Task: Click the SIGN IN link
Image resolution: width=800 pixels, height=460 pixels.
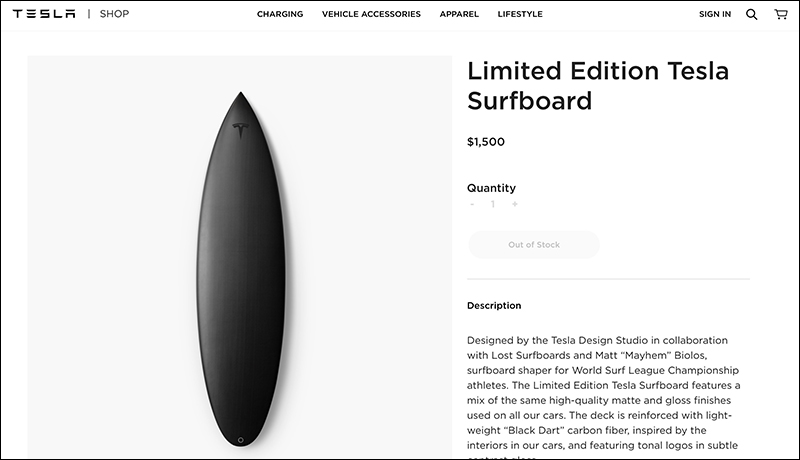Action: tap(715, 14)
